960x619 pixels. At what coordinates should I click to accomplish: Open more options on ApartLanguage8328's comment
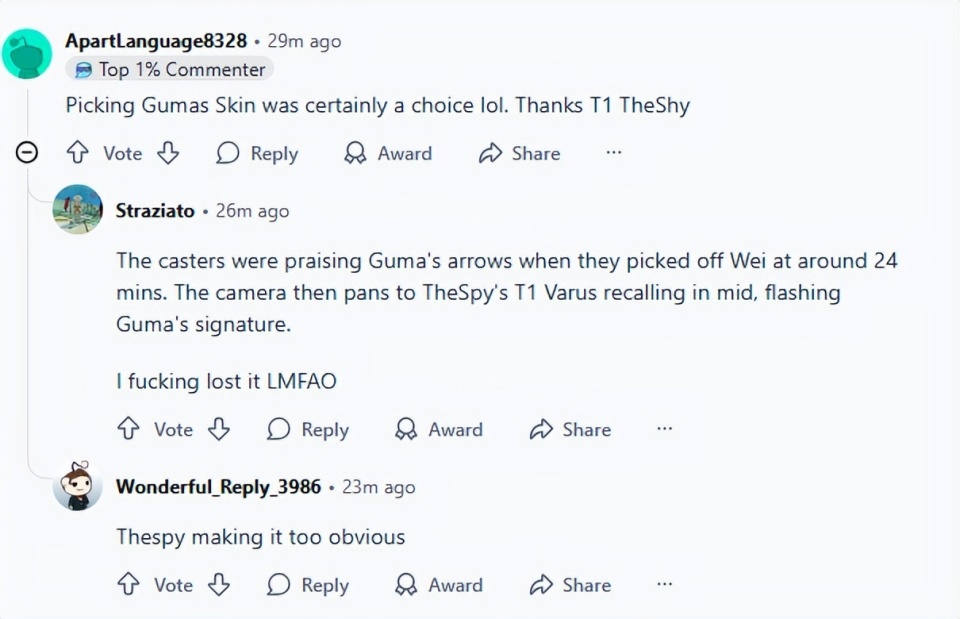click(614, 153)
